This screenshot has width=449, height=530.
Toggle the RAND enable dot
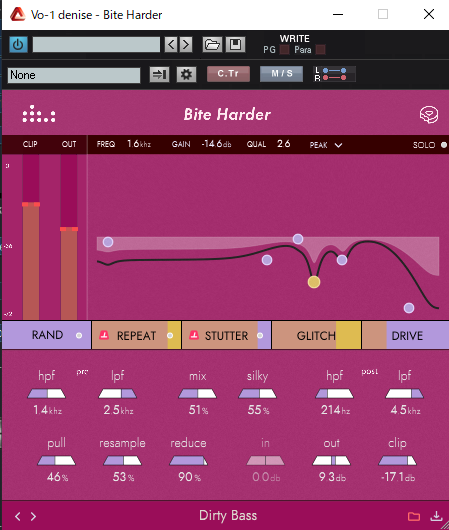[x=79, y=335]
